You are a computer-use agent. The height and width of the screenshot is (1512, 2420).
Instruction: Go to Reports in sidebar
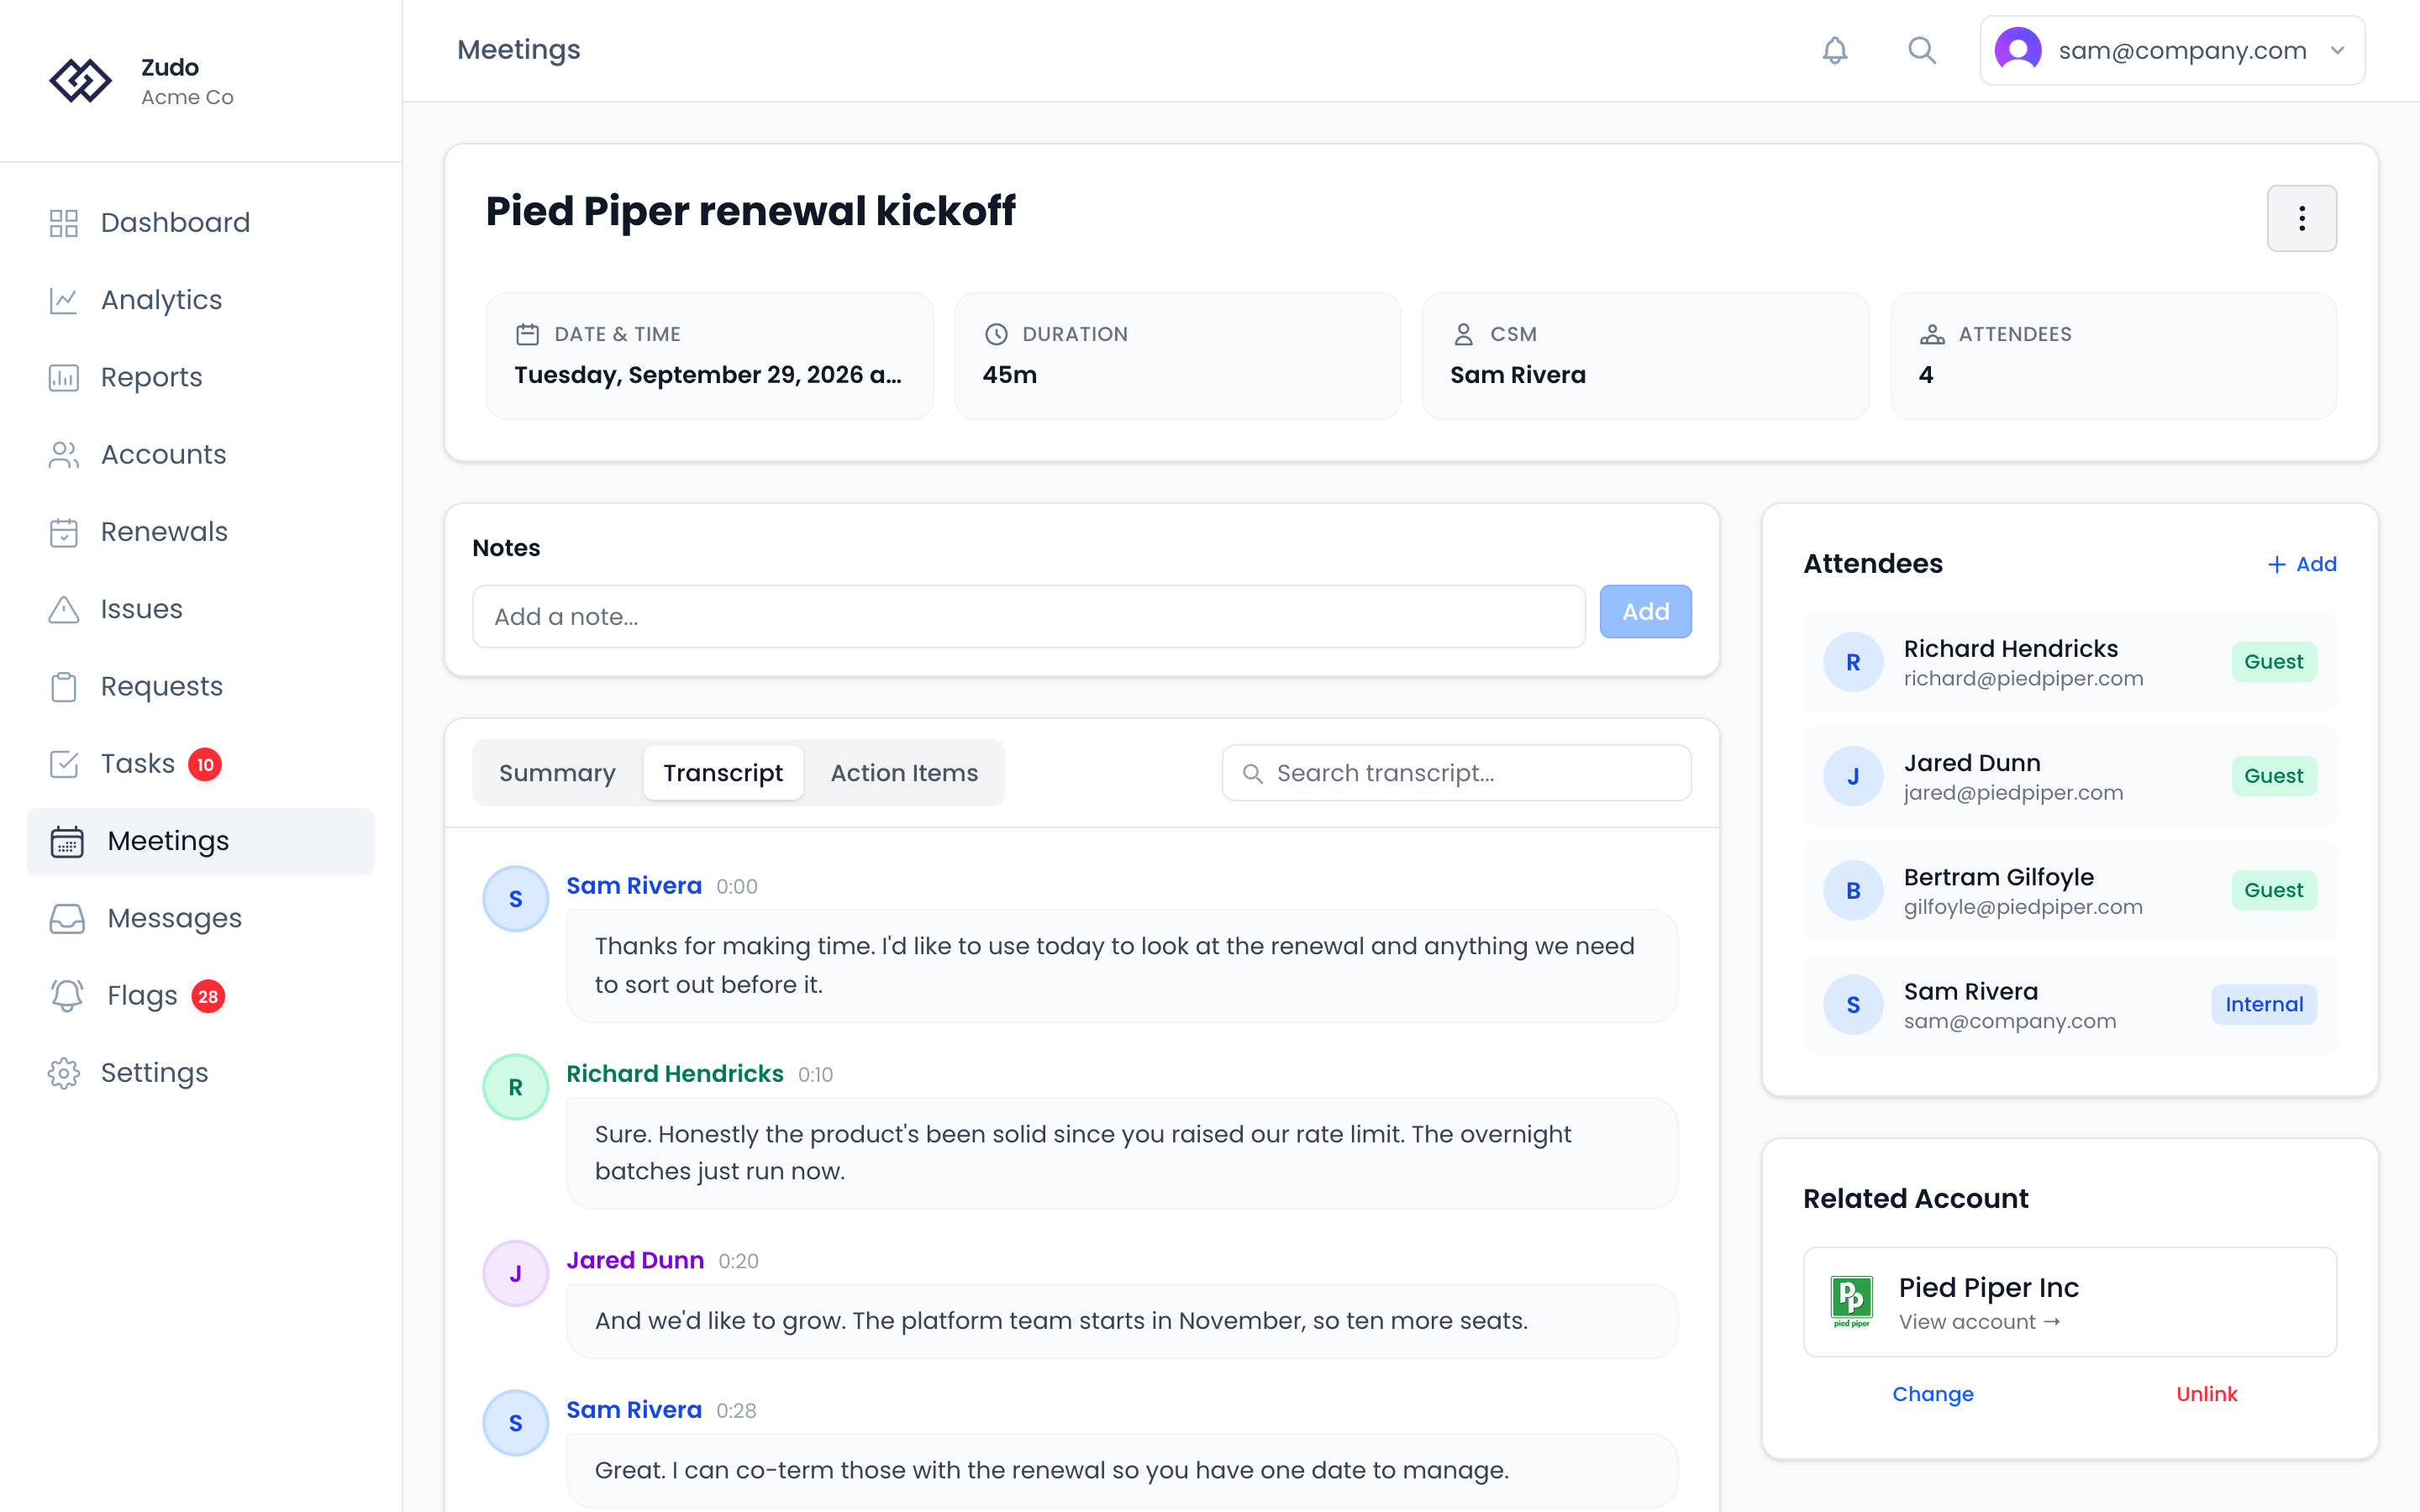click(x=200, y=377)
